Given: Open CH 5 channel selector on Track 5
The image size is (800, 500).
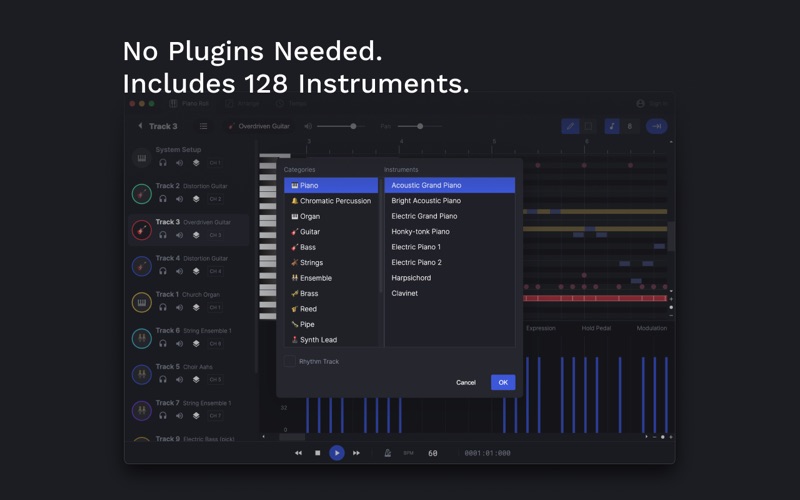Looking at the screenshot, I should pos(215,380).
